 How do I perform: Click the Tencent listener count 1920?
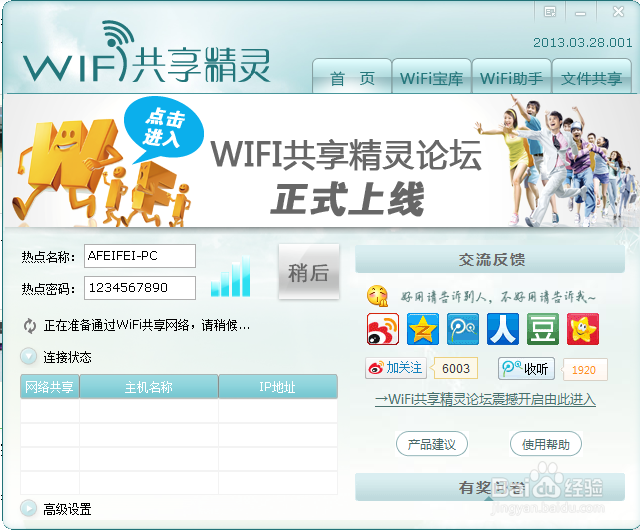[x=584, y=370]
